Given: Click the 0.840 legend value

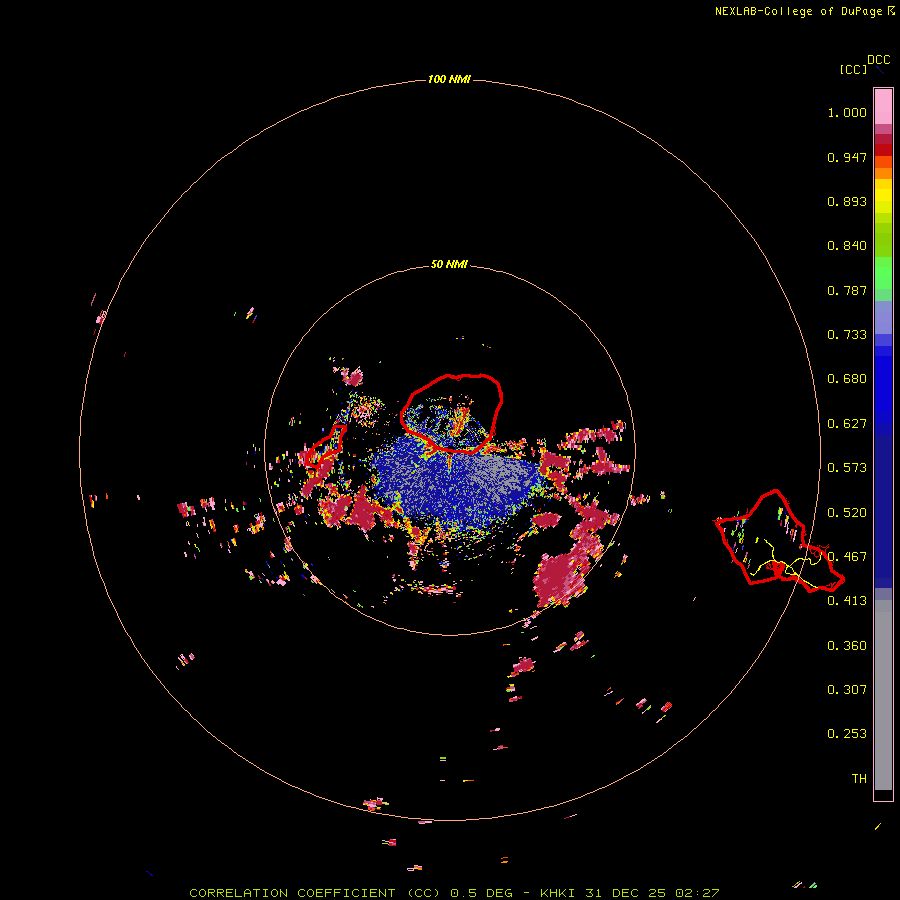Looking at the screenshot, I should (x=847, y=246).
